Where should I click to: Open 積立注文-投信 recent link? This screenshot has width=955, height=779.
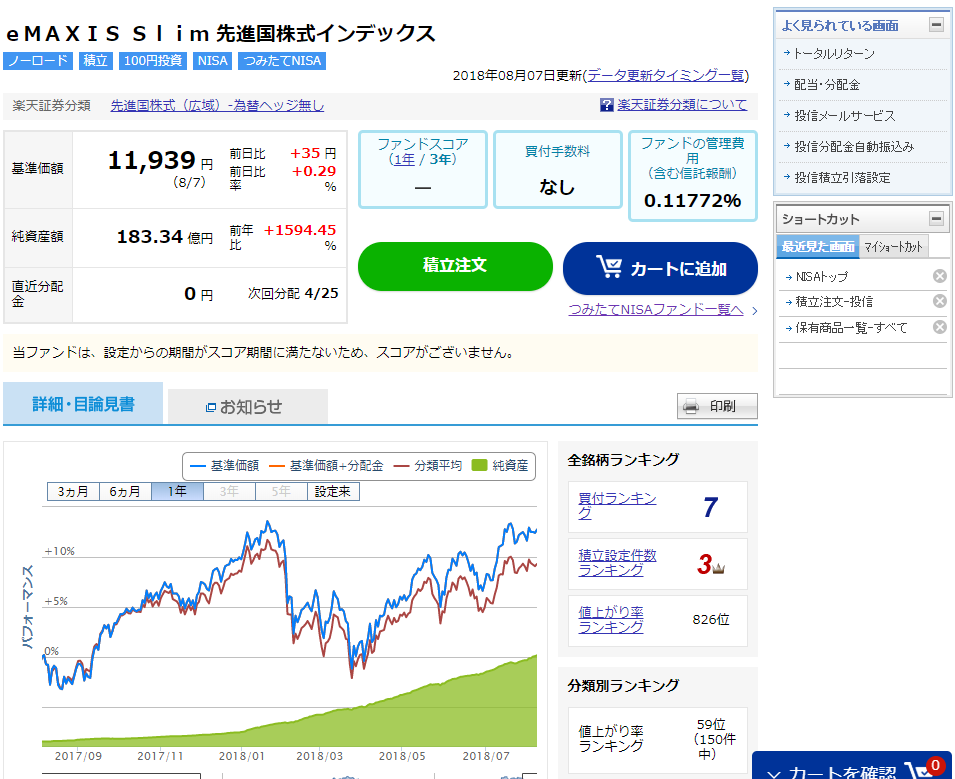click(834, 301)
